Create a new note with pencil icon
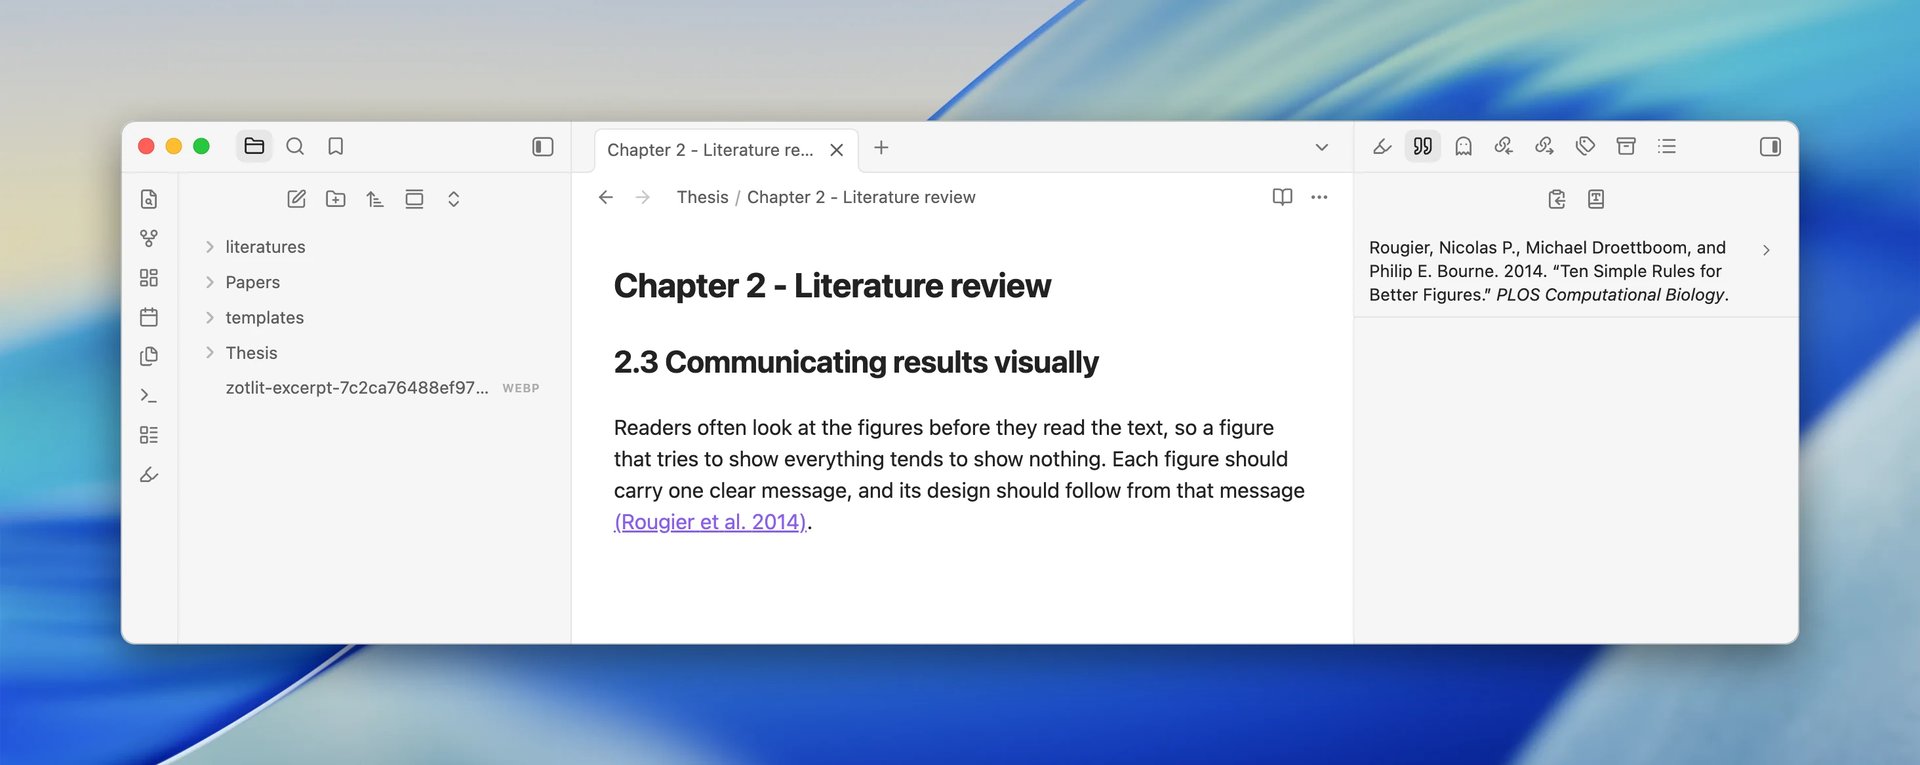The image size is (1920, 765). pyautogui.click(x=296, y=199)
